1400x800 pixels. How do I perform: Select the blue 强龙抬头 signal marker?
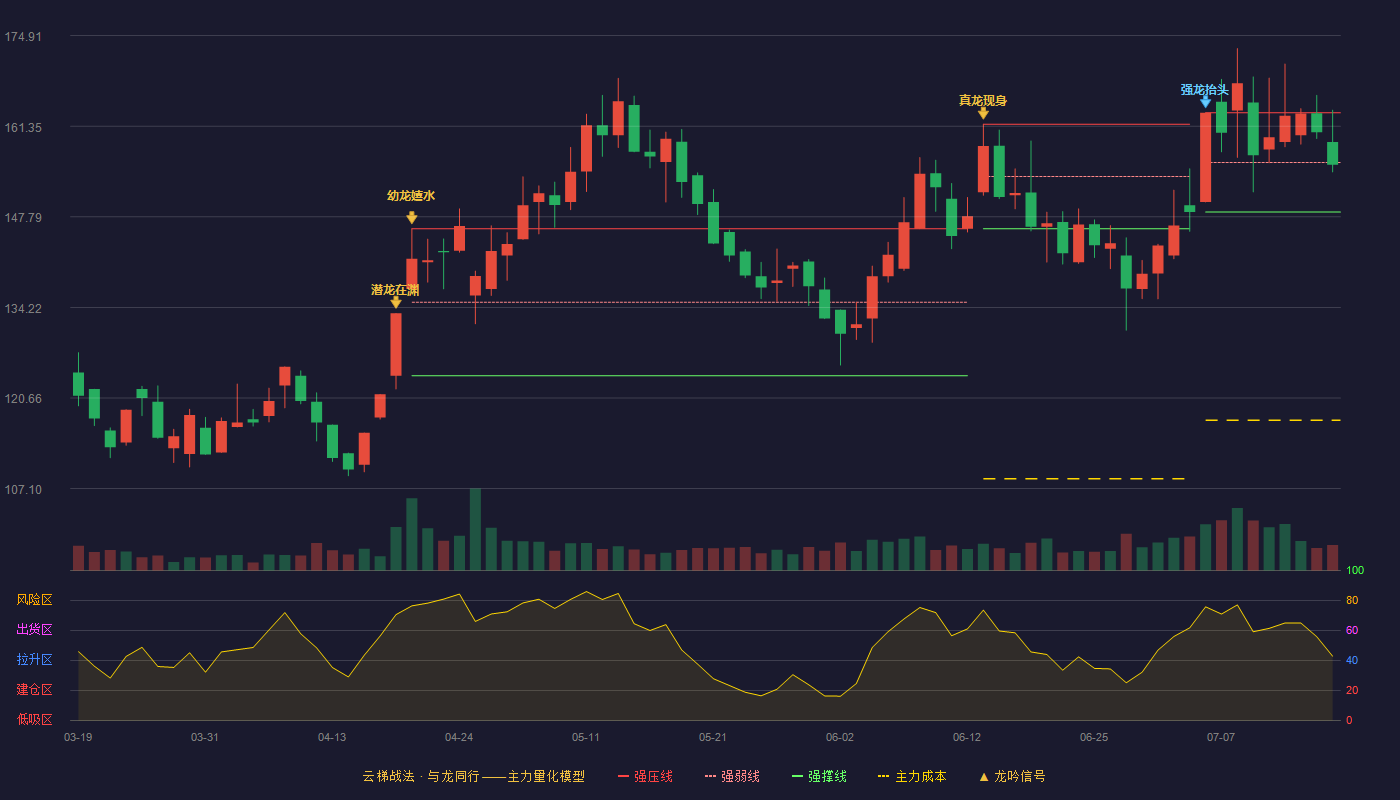click(x=1205, y=102)
